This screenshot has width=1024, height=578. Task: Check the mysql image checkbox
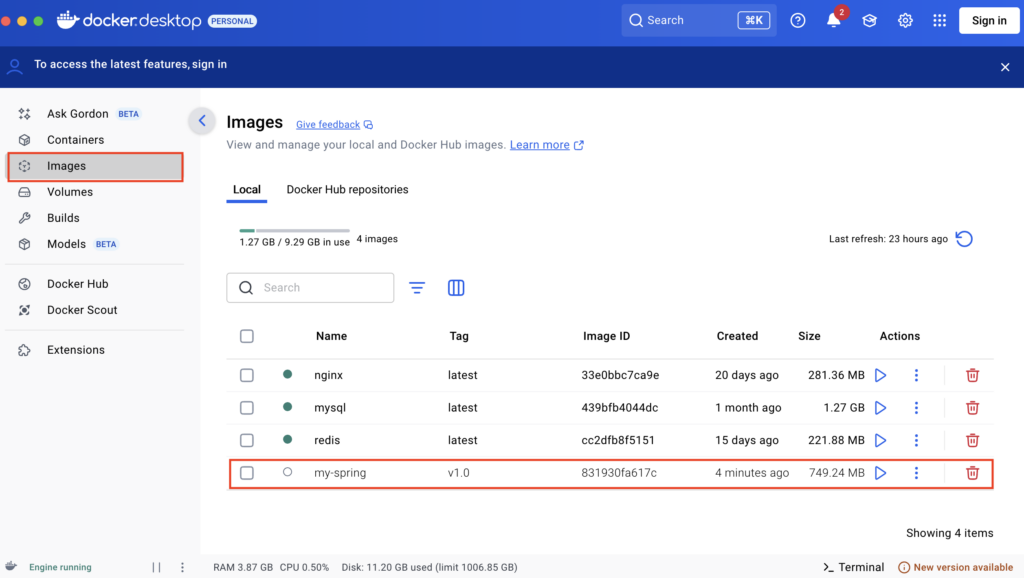247,408
